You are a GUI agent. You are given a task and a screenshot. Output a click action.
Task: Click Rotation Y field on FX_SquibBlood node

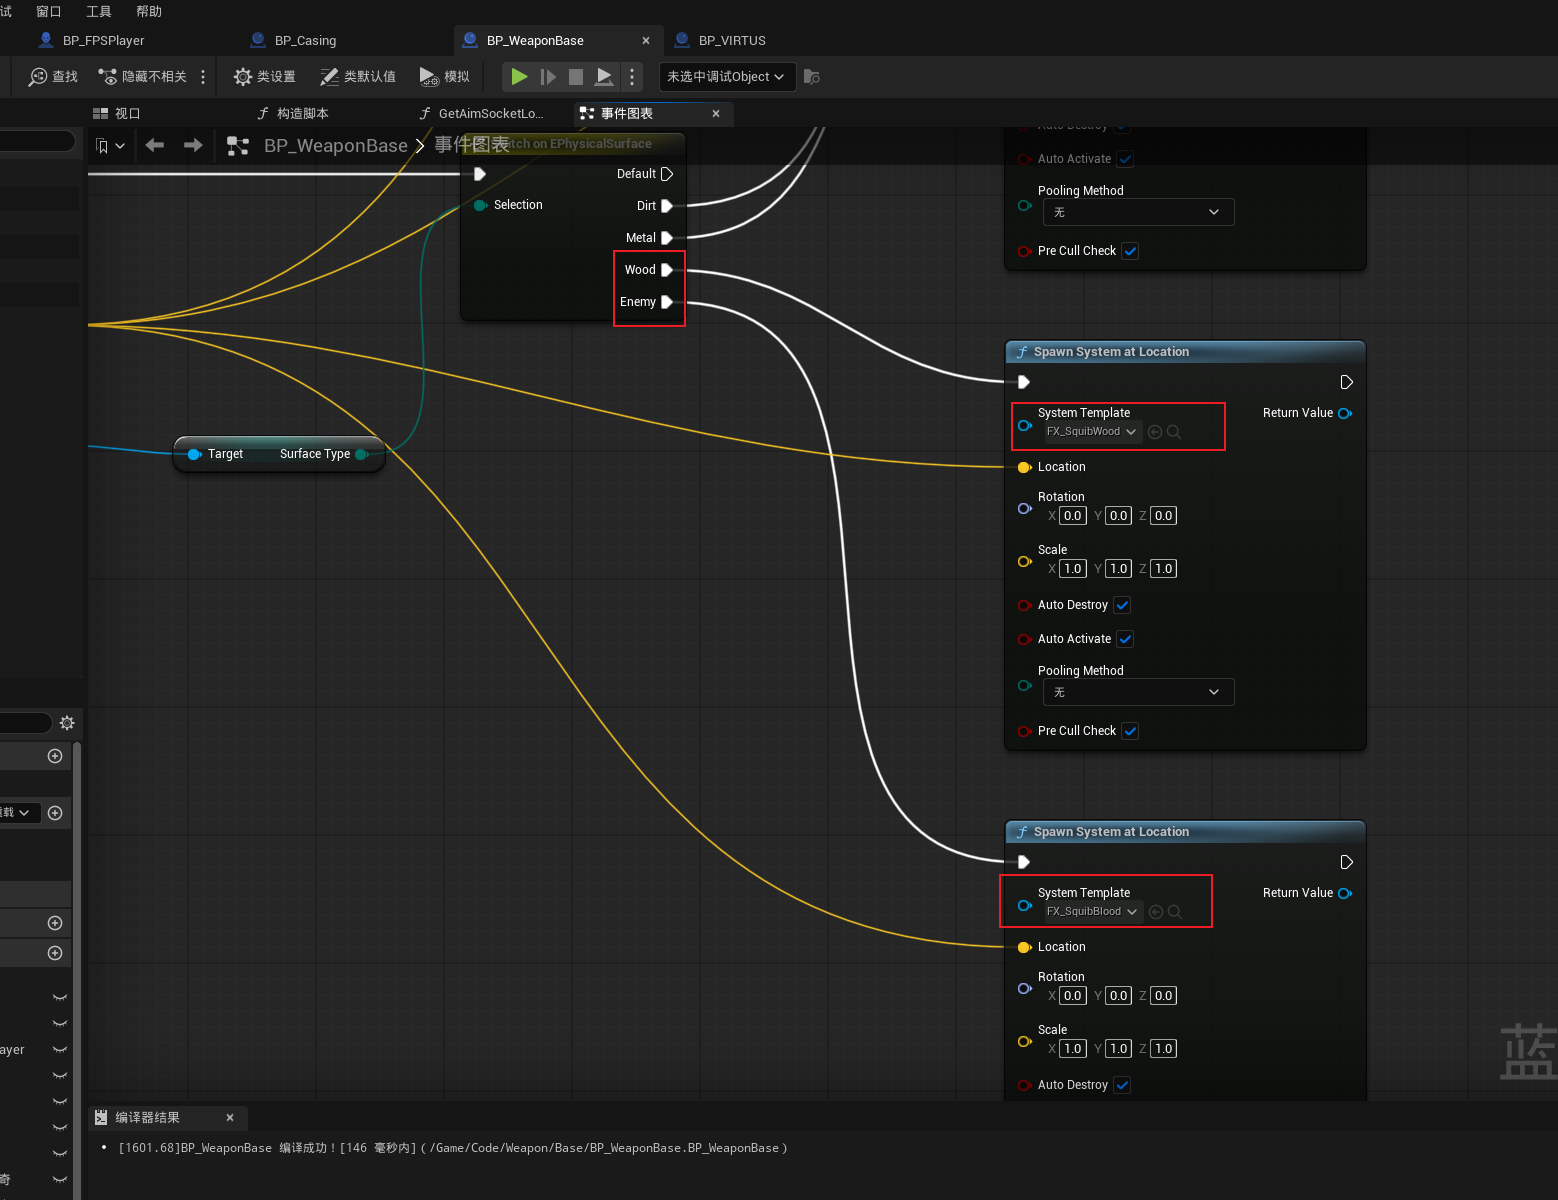pos(1119,996)
